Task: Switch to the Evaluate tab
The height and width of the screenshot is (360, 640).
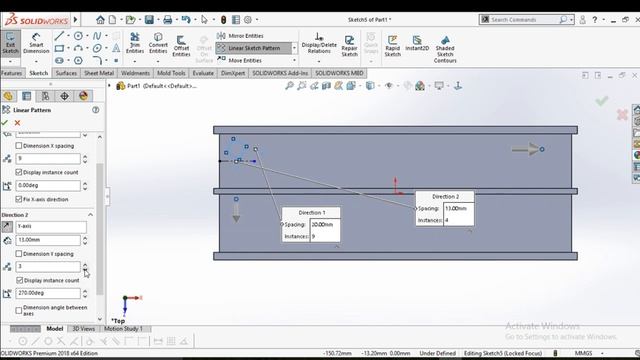Action: [203, 73]
